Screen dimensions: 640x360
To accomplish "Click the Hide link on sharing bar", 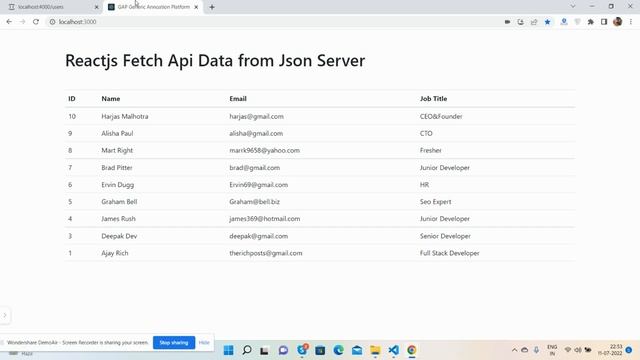I will 204,342.
